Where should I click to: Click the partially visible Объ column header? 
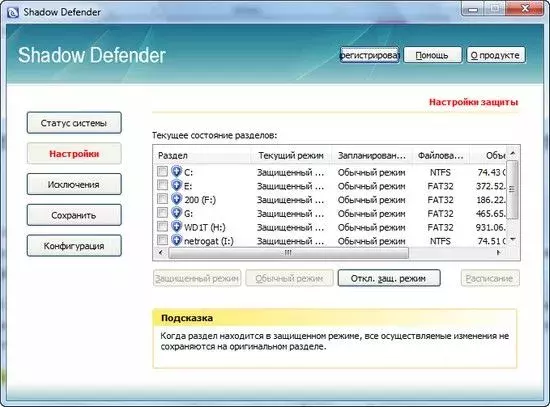[x=489, y=155]
